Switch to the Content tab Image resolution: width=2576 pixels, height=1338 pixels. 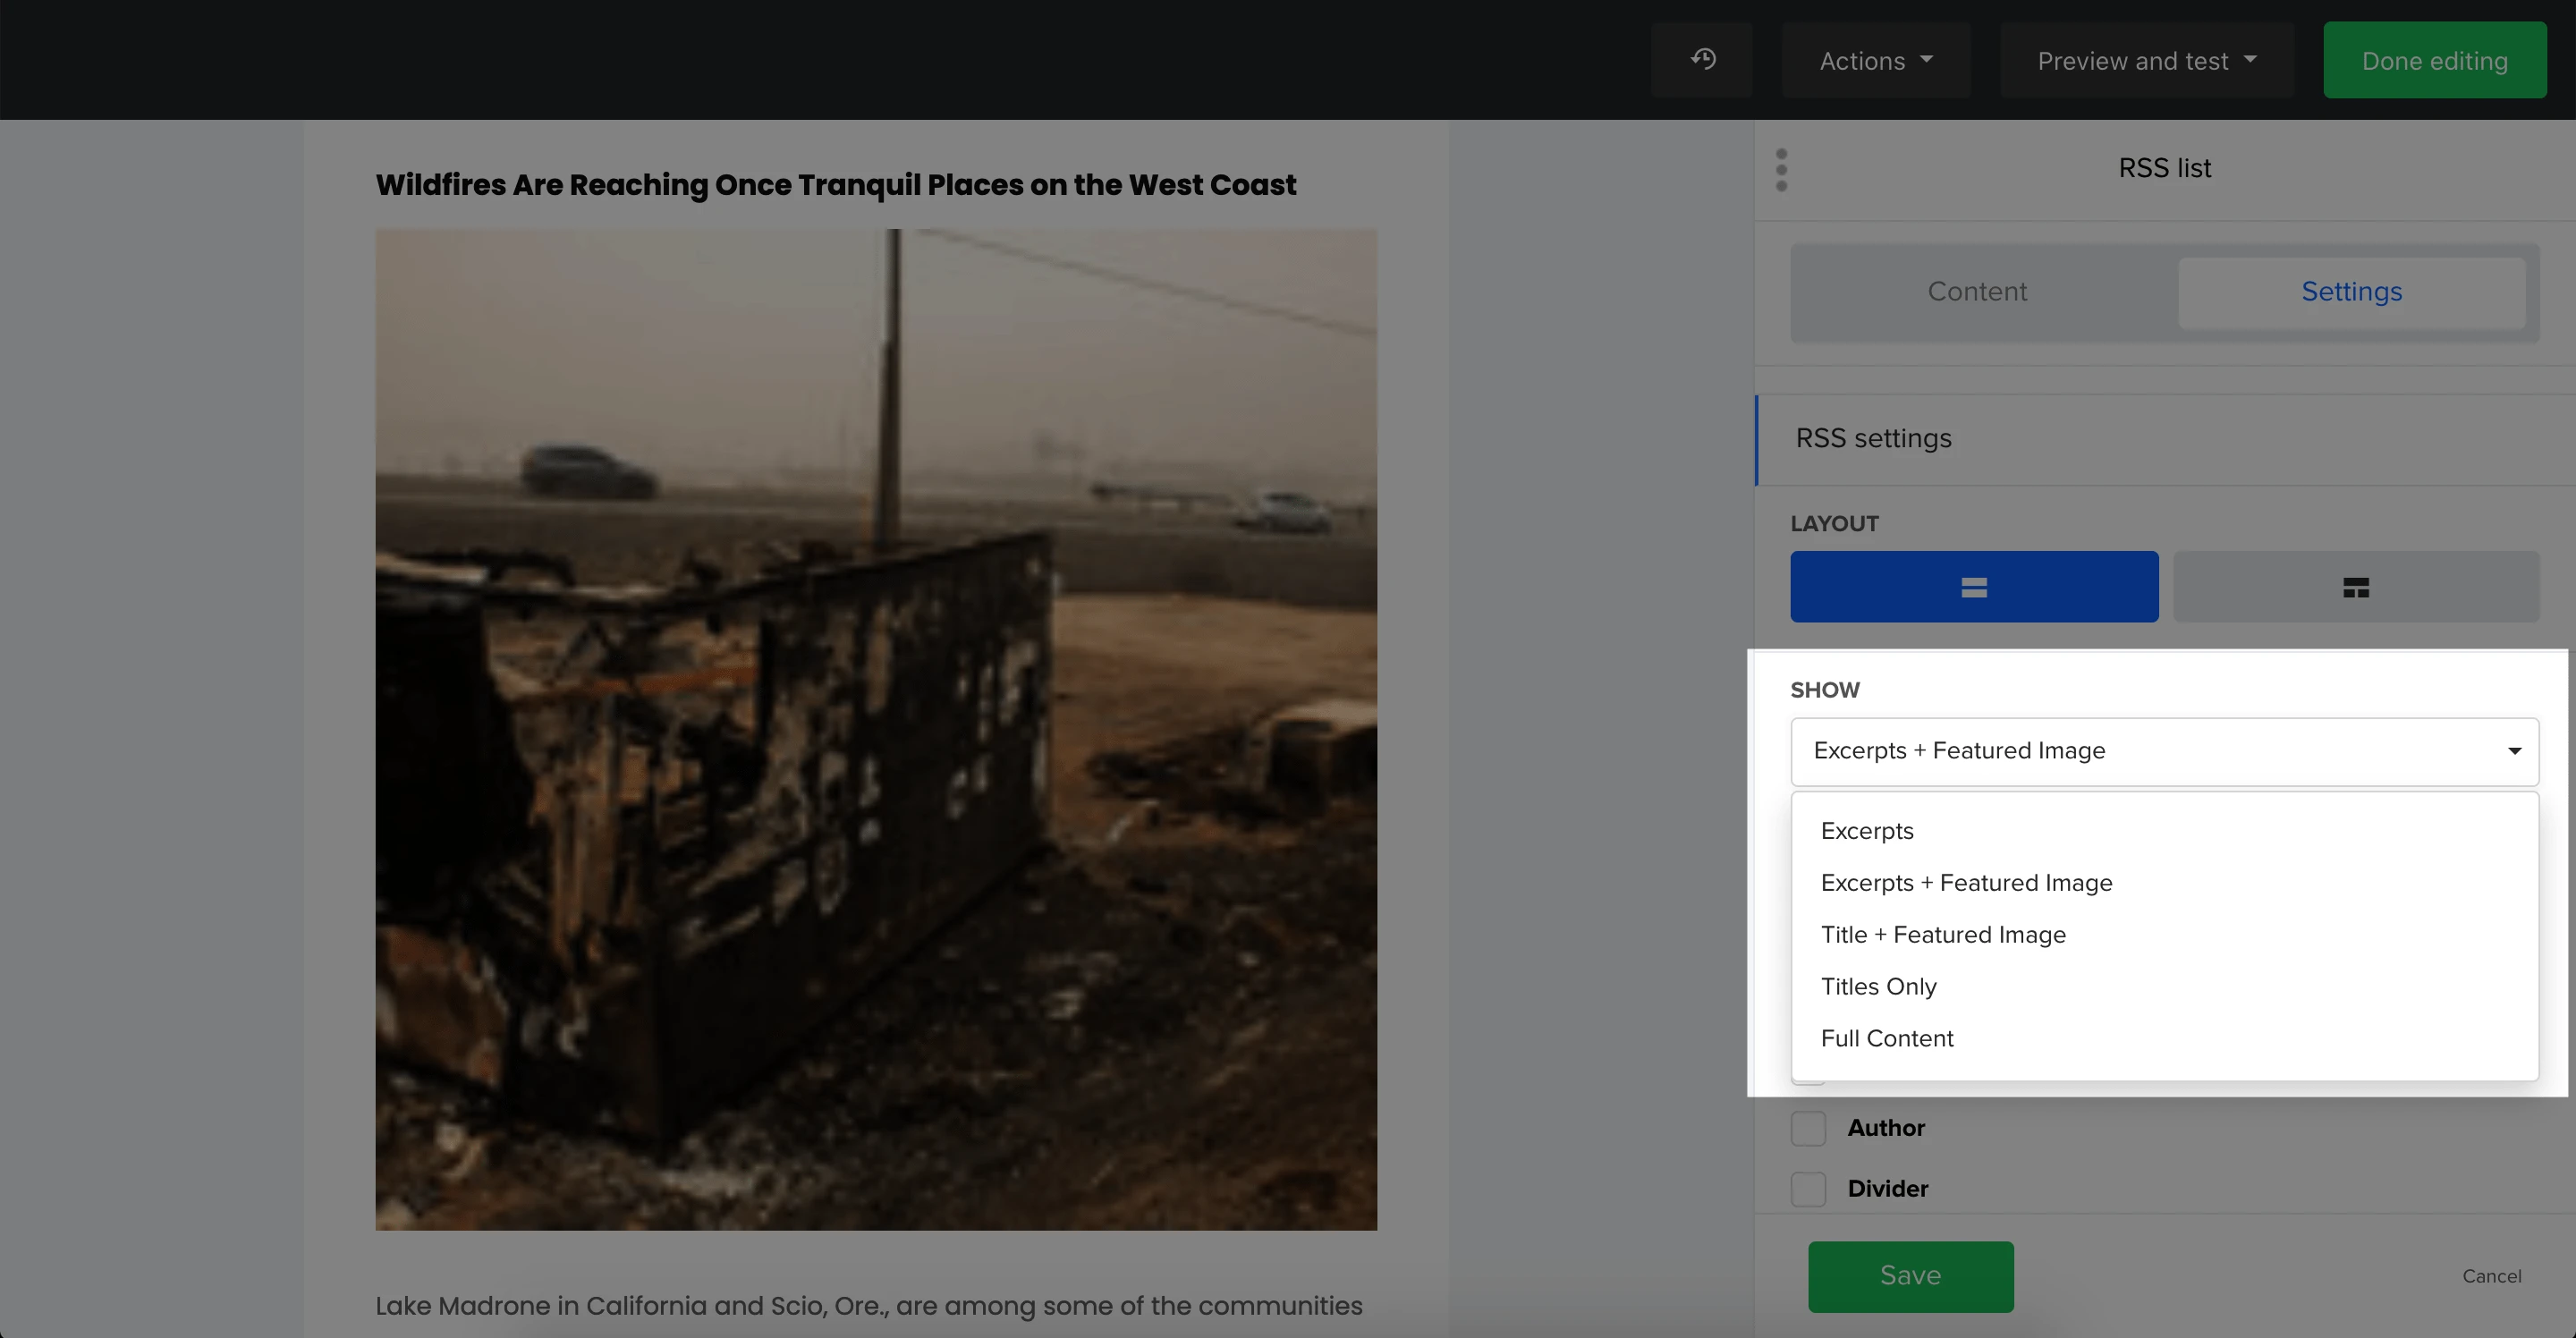[1977, 292]
